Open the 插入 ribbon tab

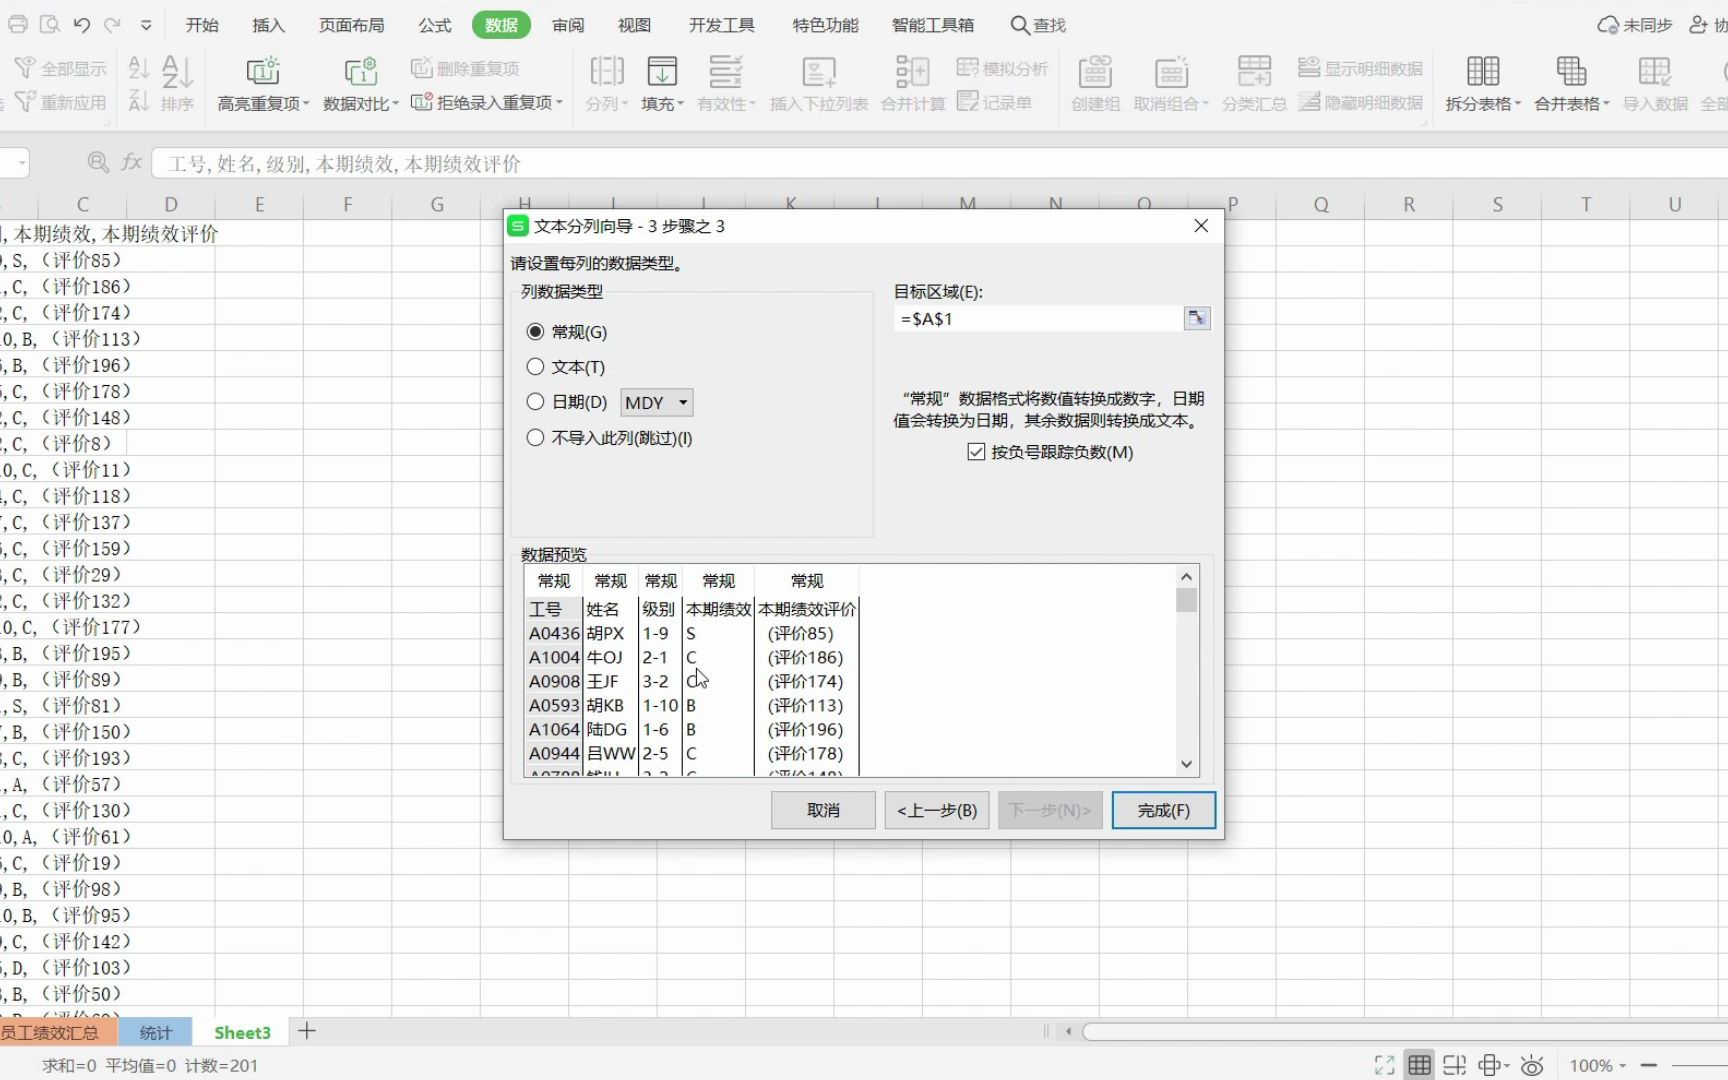click(x=268, y=25)
